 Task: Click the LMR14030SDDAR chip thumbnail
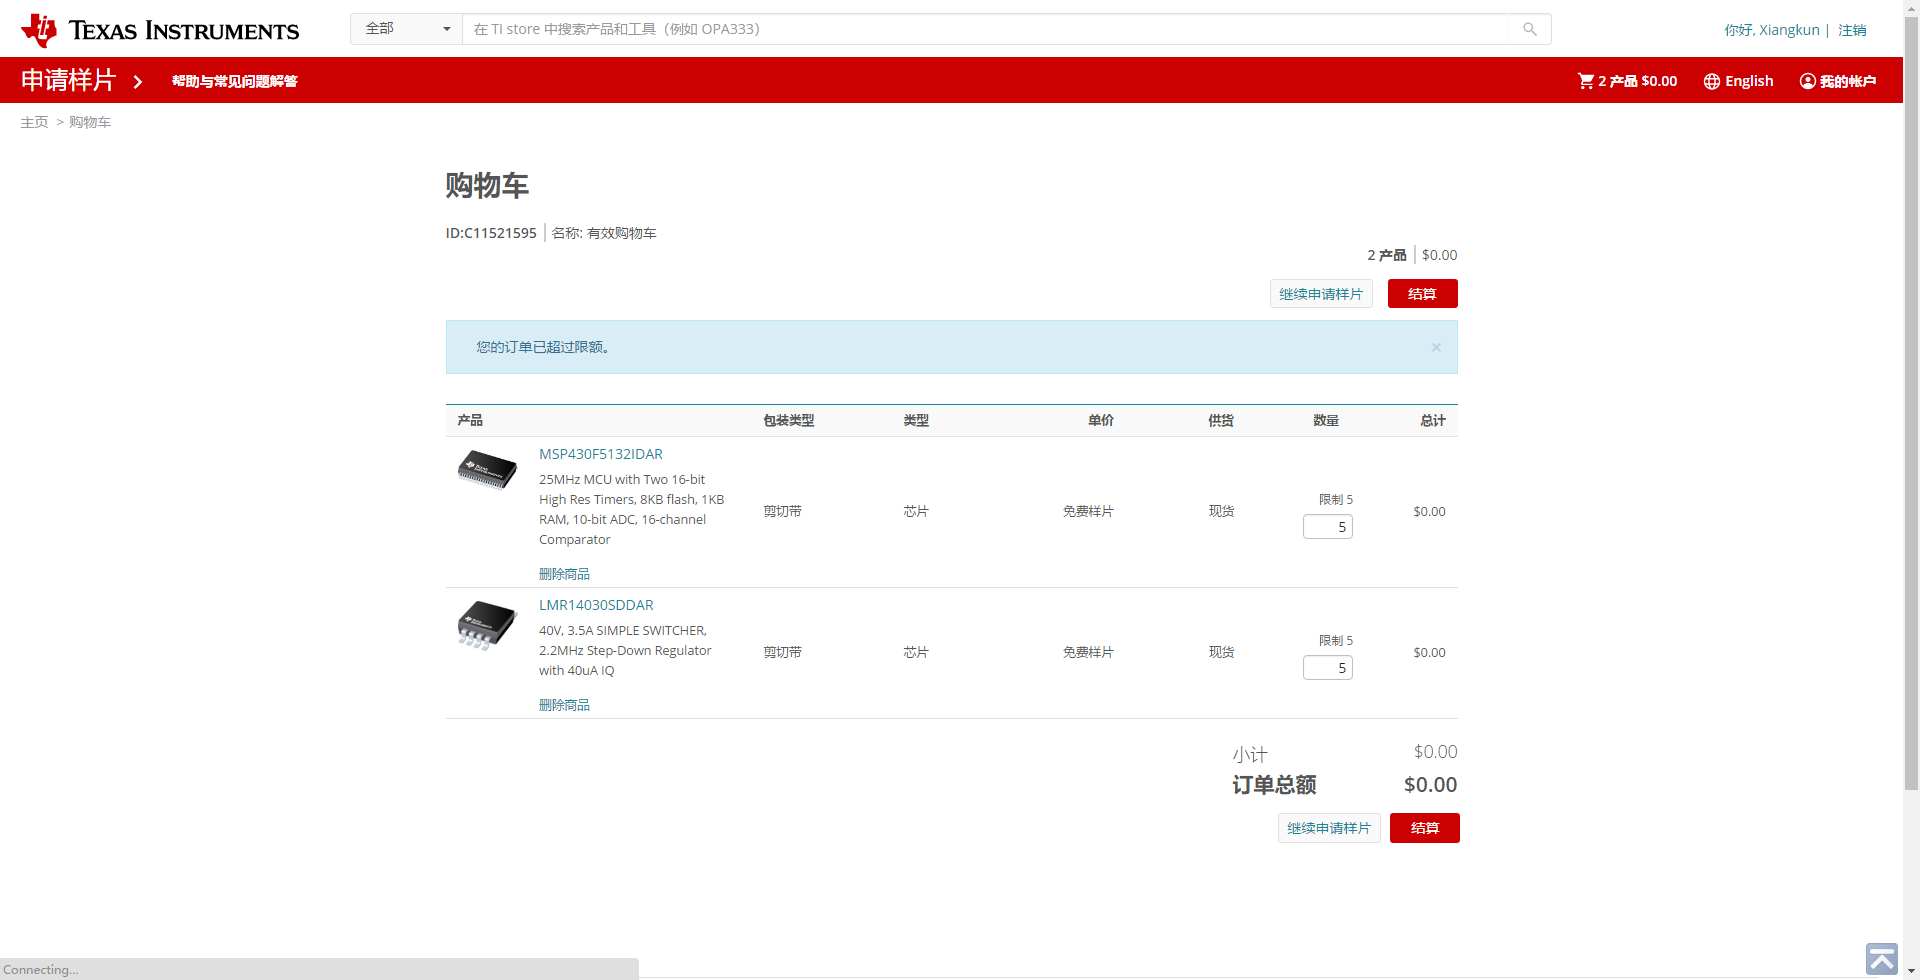(487, 625)
